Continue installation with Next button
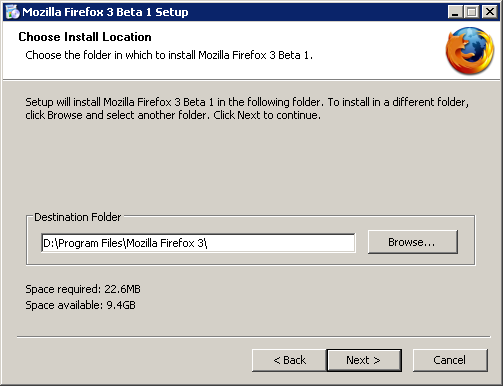 click(364, 360)
